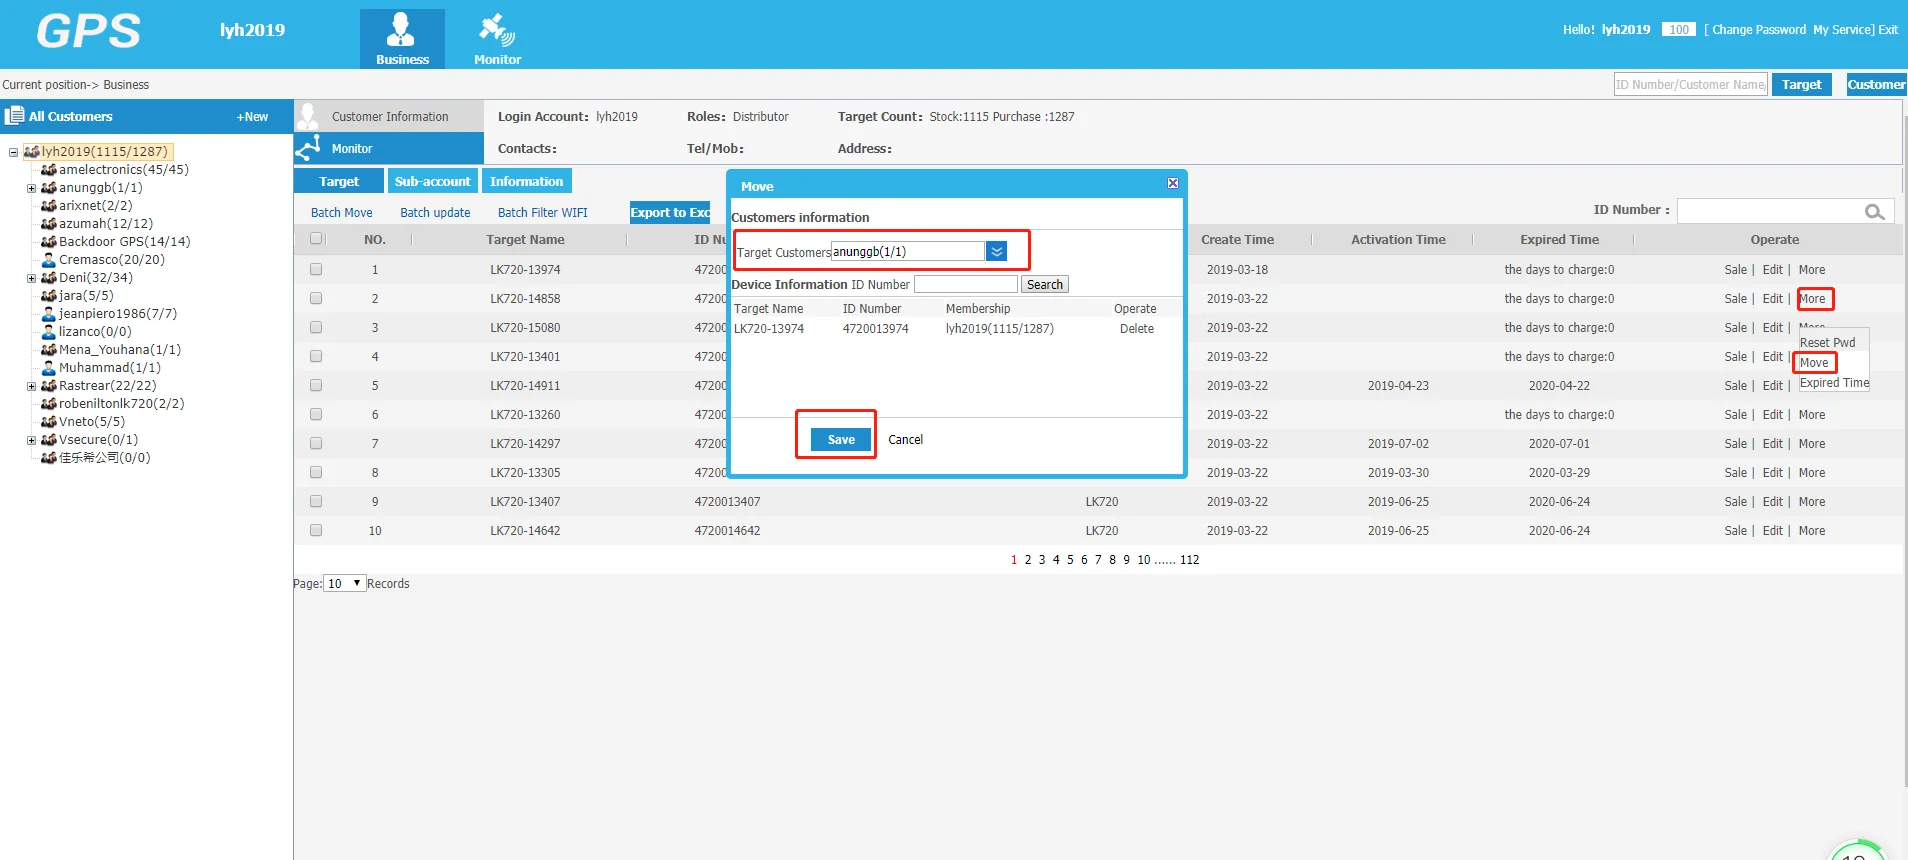Go to page 2 of the records

[1028, 560]
